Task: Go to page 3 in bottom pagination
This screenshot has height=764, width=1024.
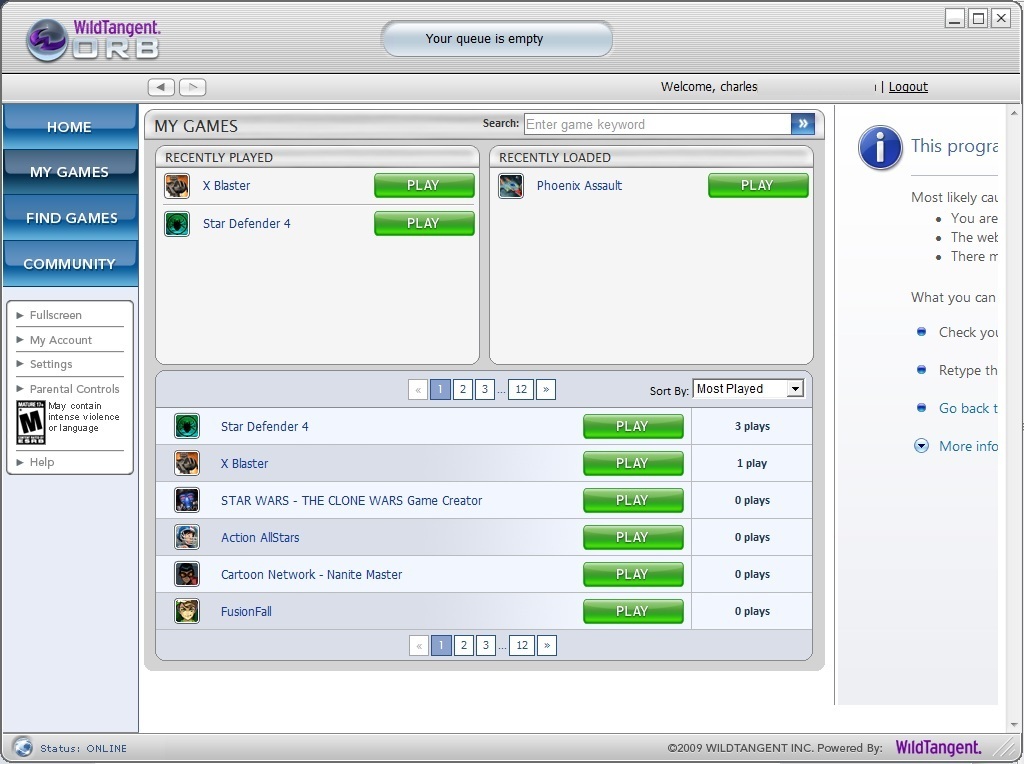Action: point(486,646)
